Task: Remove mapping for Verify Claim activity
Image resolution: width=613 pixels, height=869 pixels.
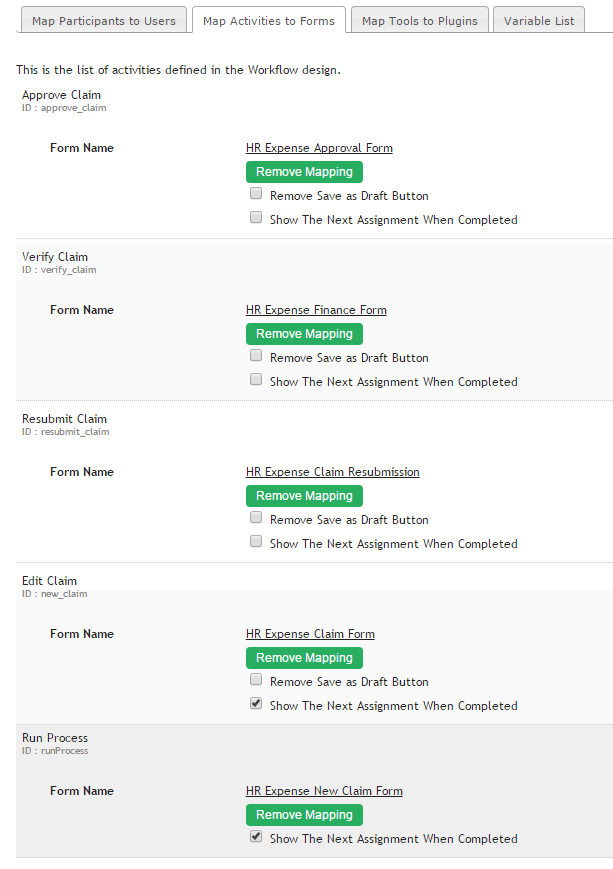Action: click(x=304, y=334)
